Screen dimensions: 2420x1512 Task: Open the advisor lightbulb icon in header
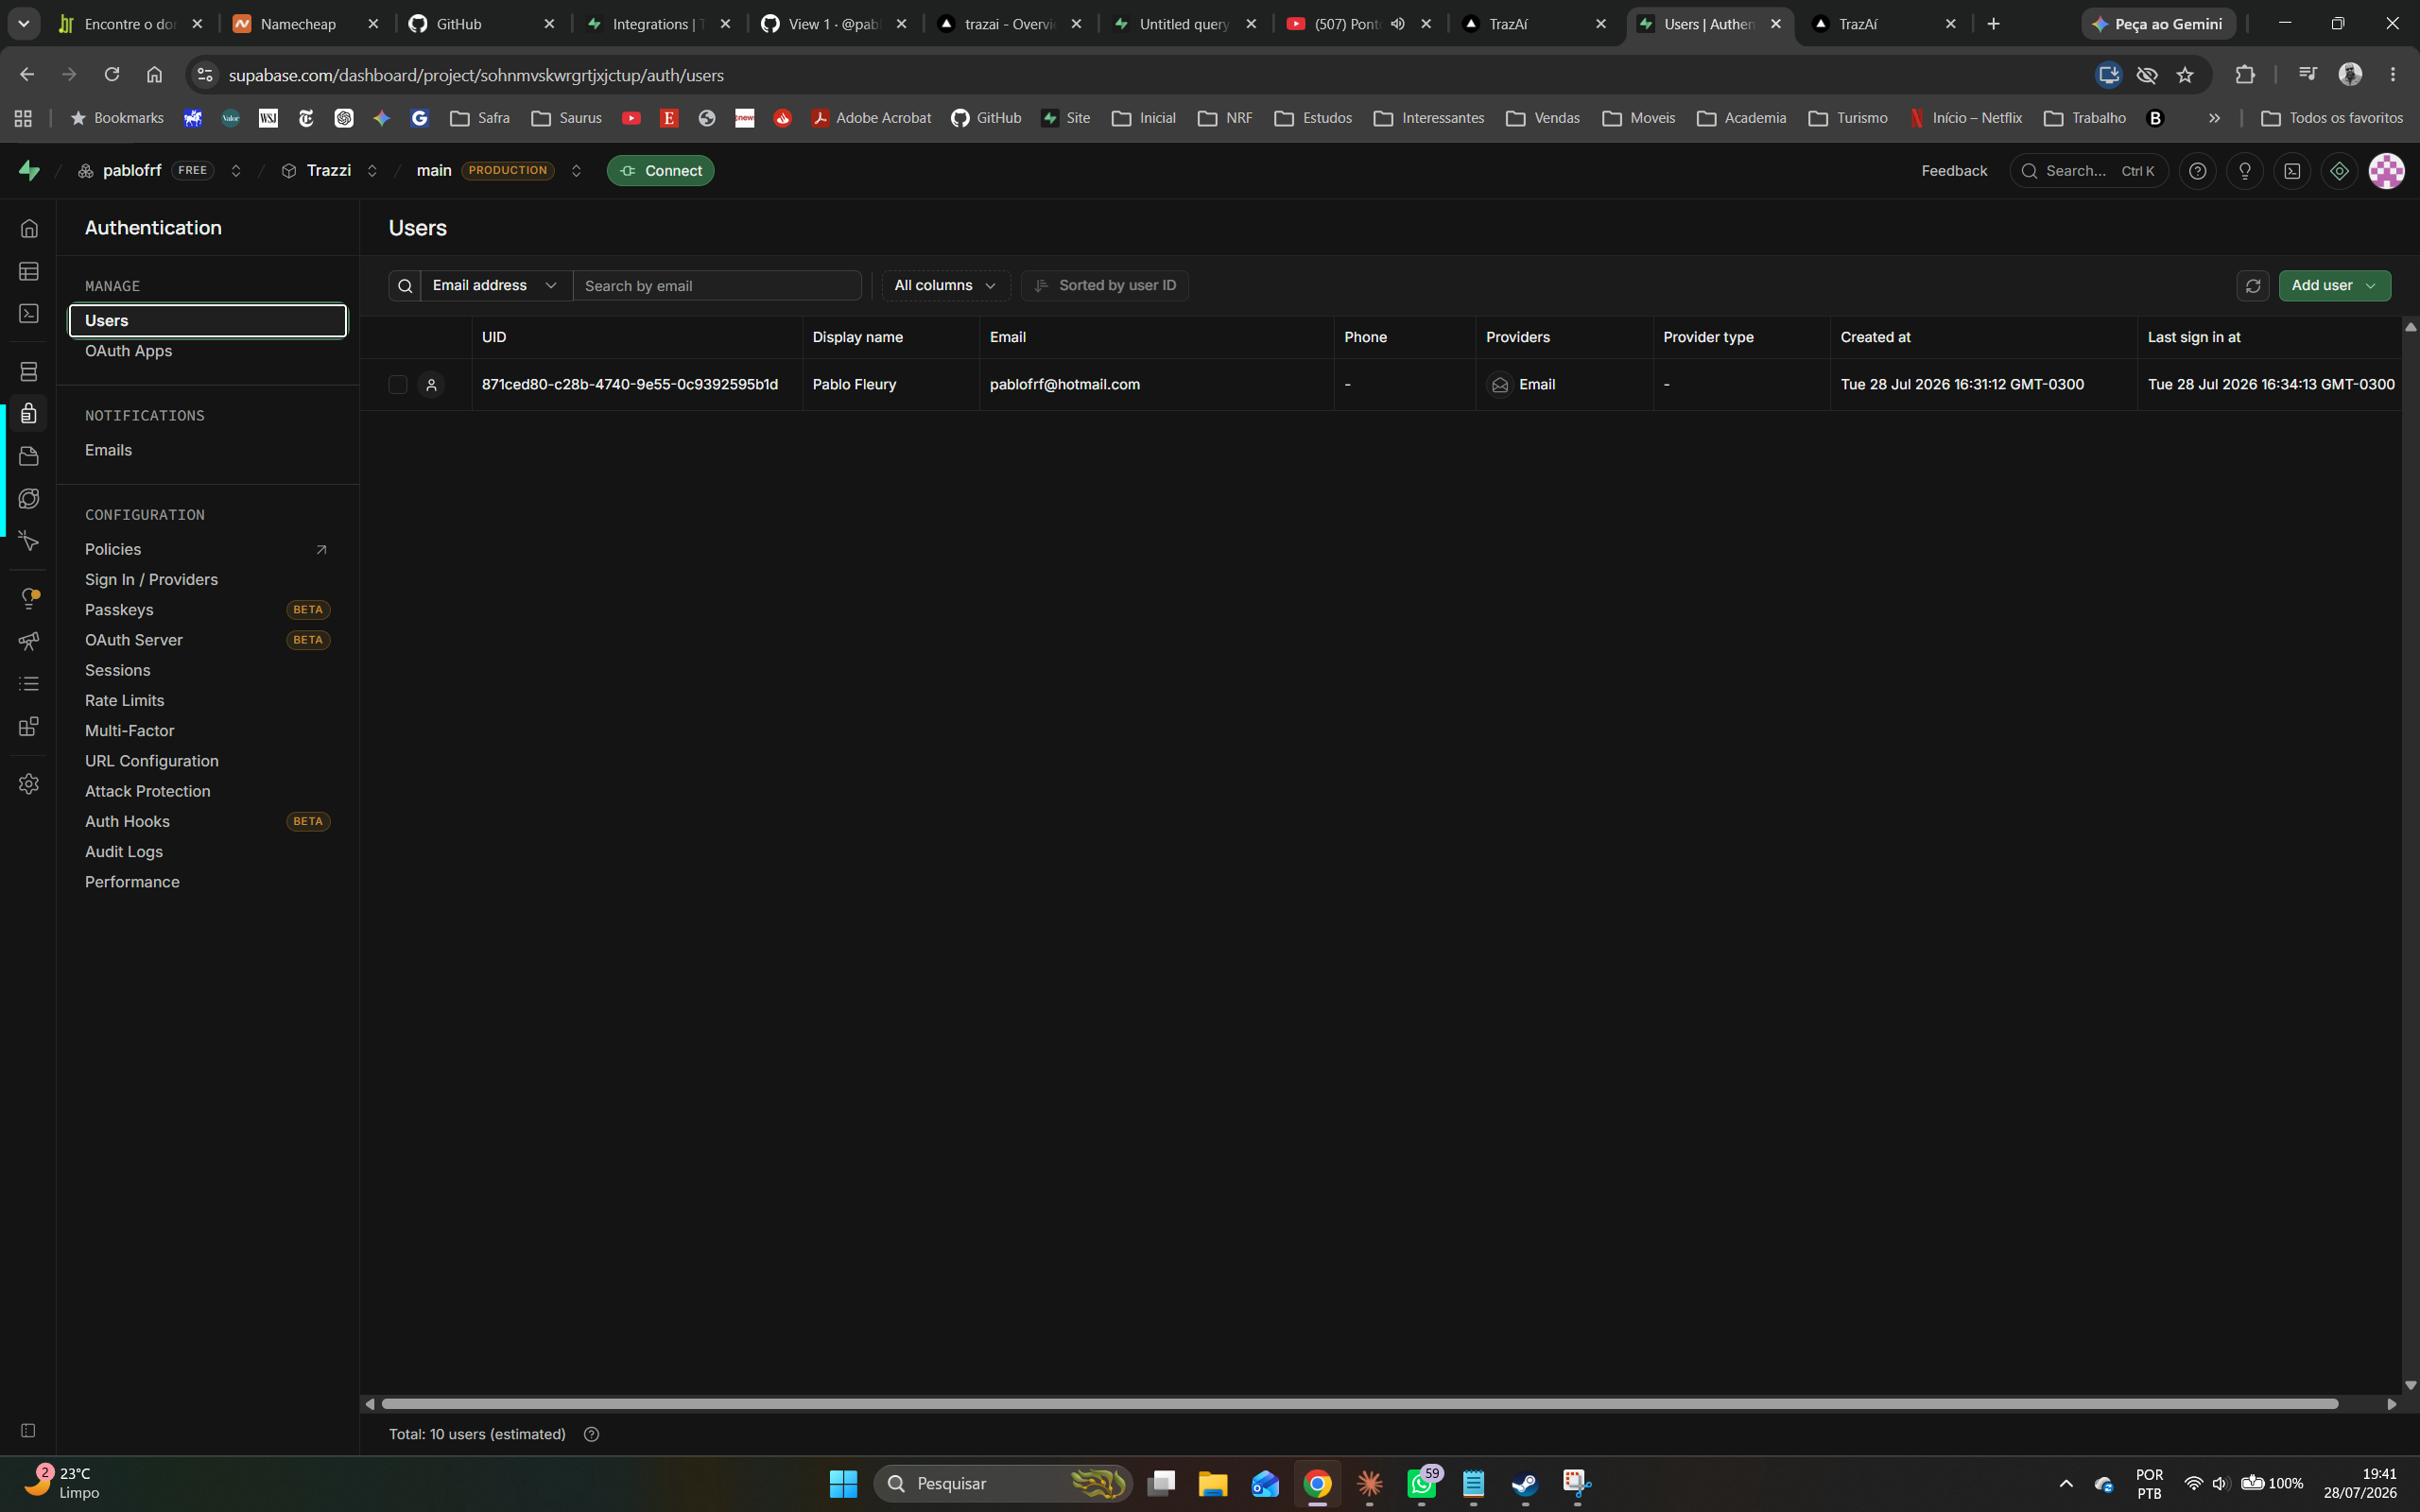tap(2245, 171)
